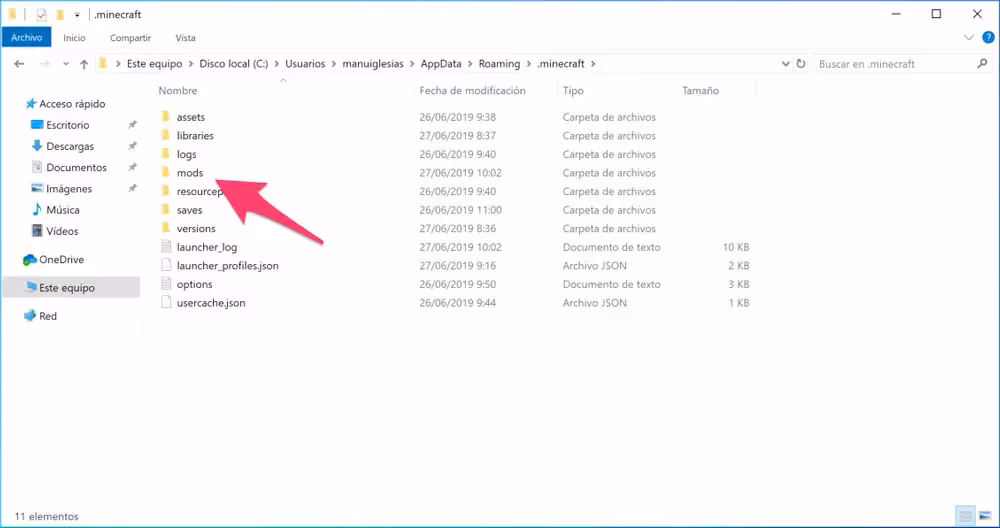Open recent locations dropdown arrow
This screenshot has height=528, width=1000.
point(66,64)
